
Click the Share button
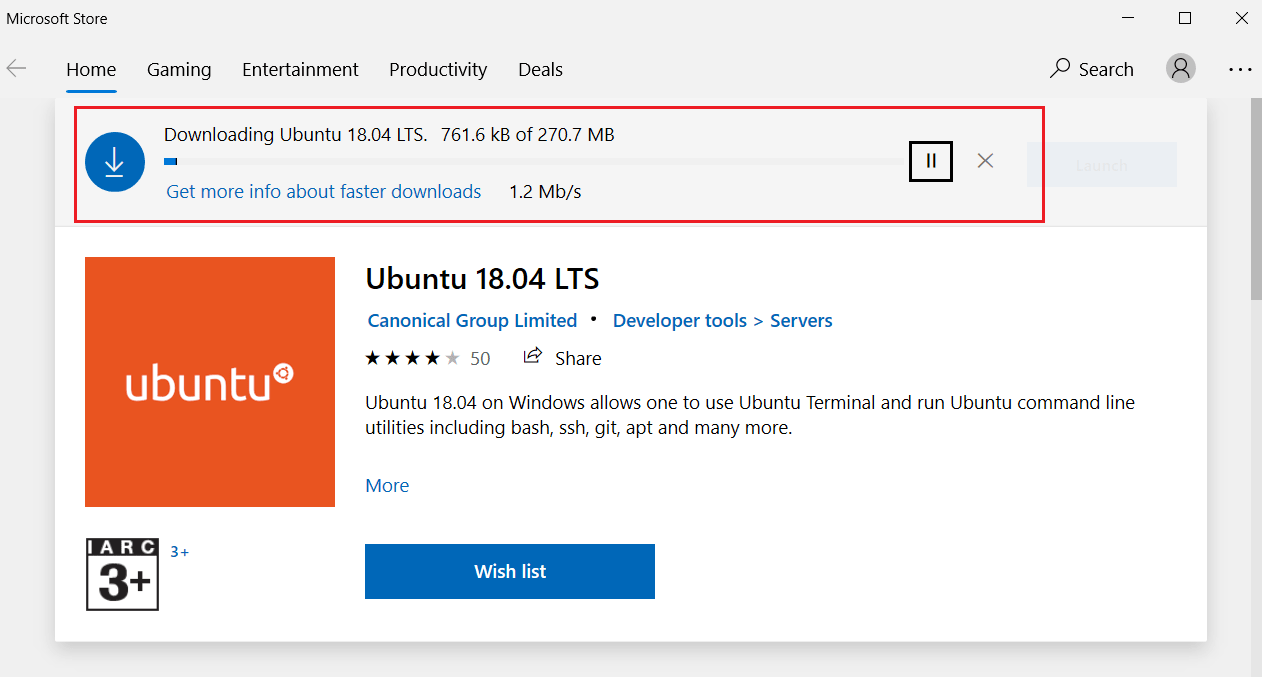[x=563, y=358]
